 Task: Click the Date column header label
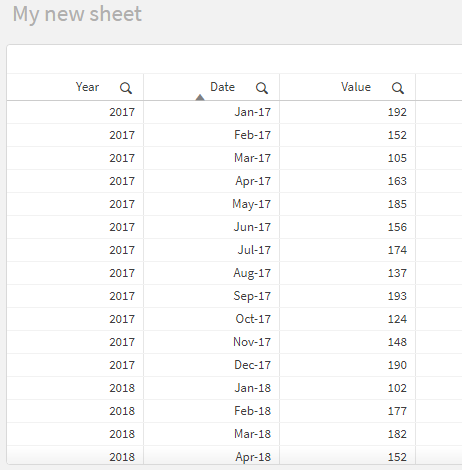tap(222, 87)
